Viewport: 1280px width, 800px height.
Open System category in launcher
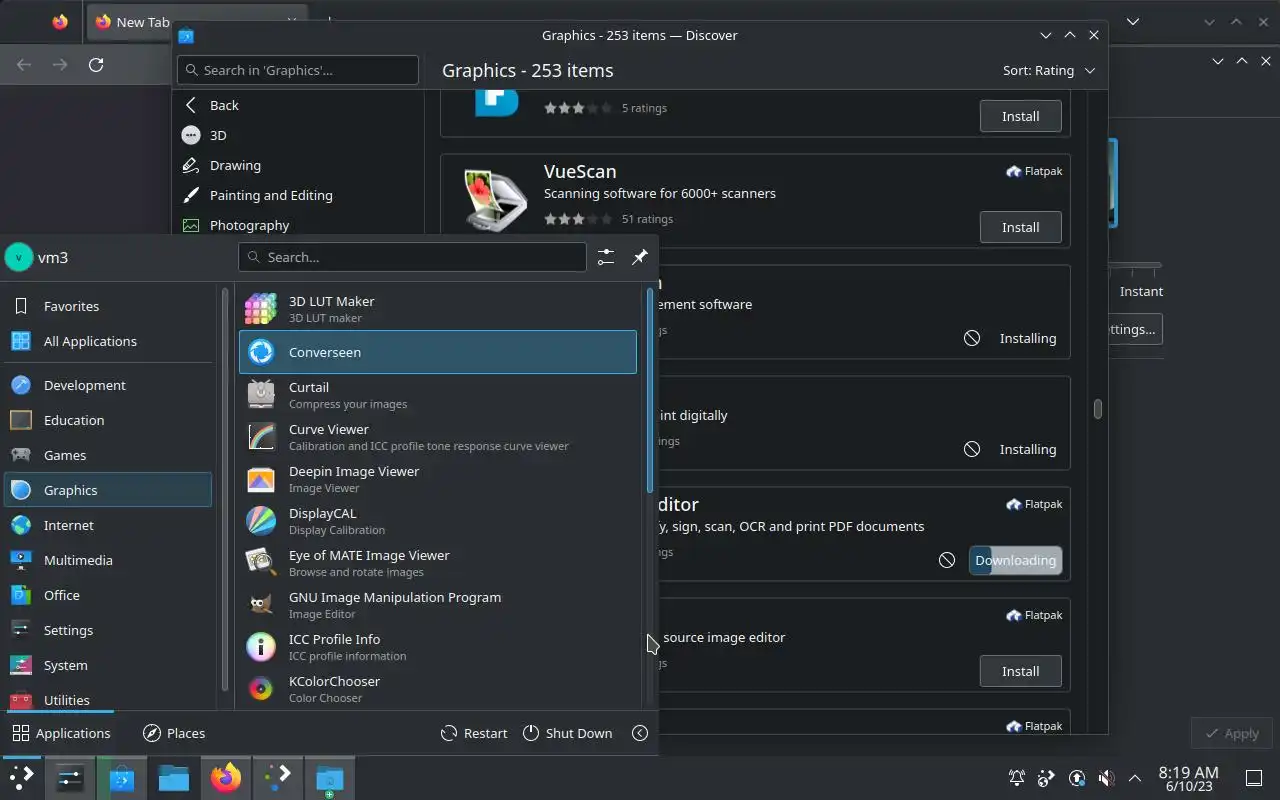click(108, 665)
